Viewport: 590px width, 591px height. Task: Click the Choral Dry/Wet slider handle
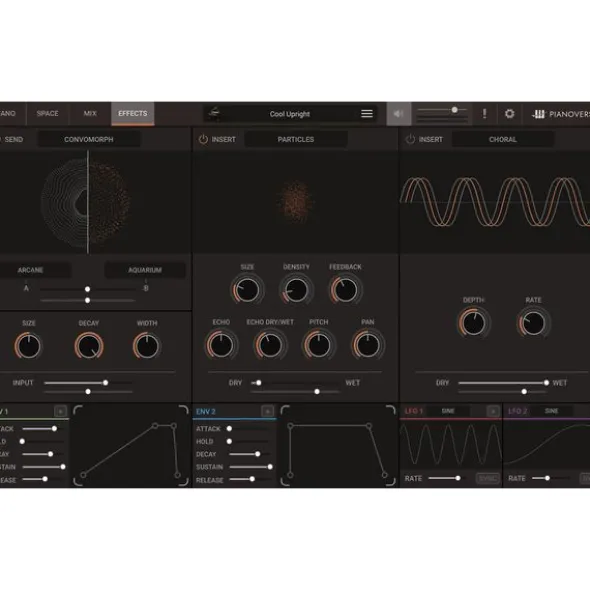pos(546,383)
